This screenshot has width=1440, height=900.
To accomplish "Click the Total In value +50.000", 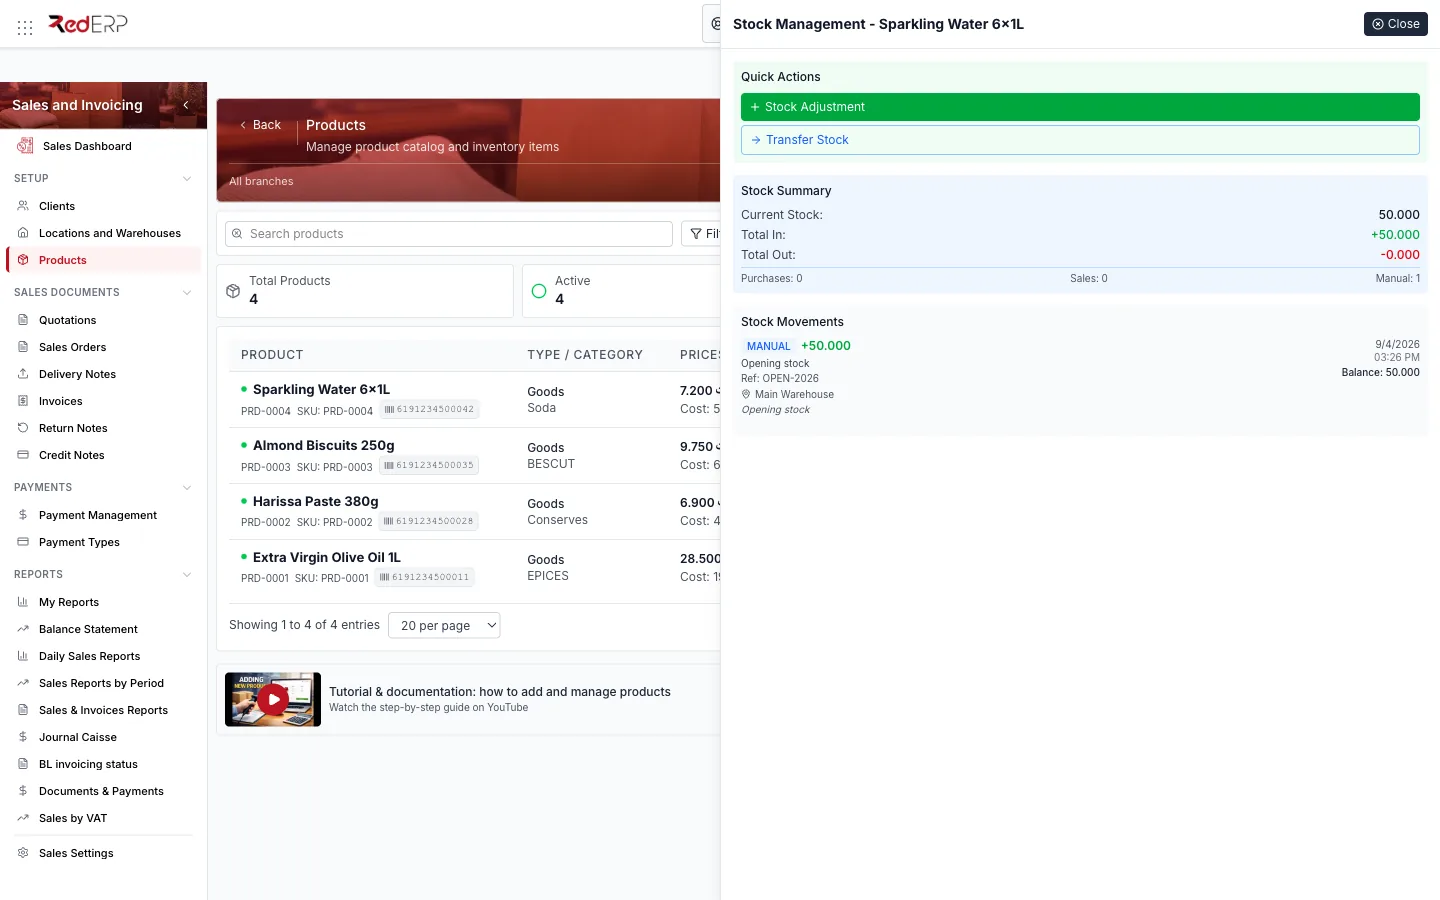I will click(1395, 235).
